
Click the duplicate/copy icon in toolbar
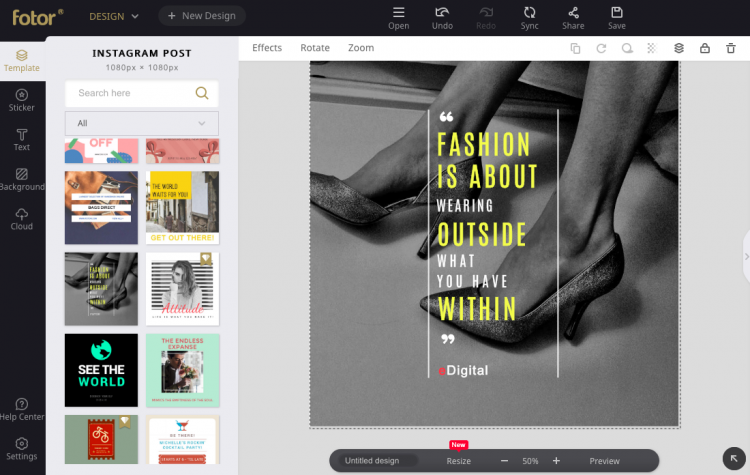(575, 48)
